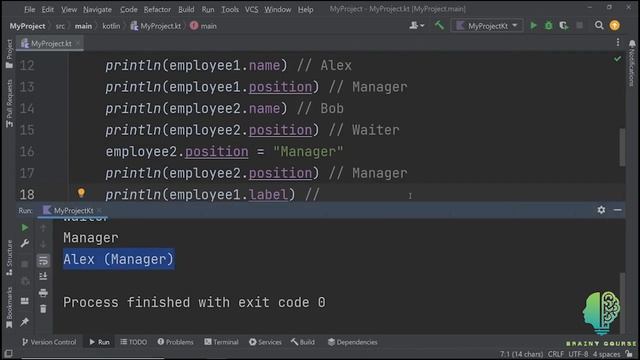Click the layout icon in Run panel
Viewport: 640px width, 360px height.
tap(25, 301)
